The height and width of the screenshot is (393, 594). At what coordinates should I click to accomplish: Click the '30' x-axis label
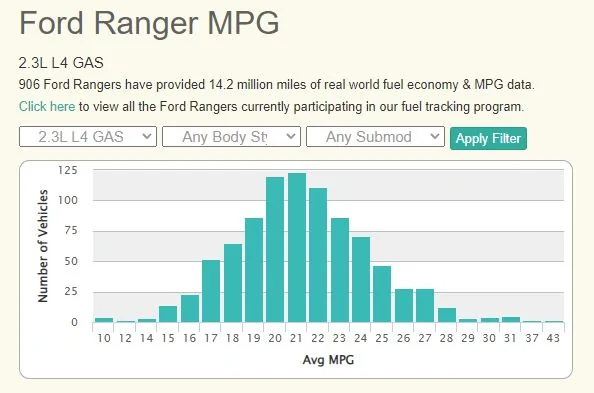click(x=489, y=338)
